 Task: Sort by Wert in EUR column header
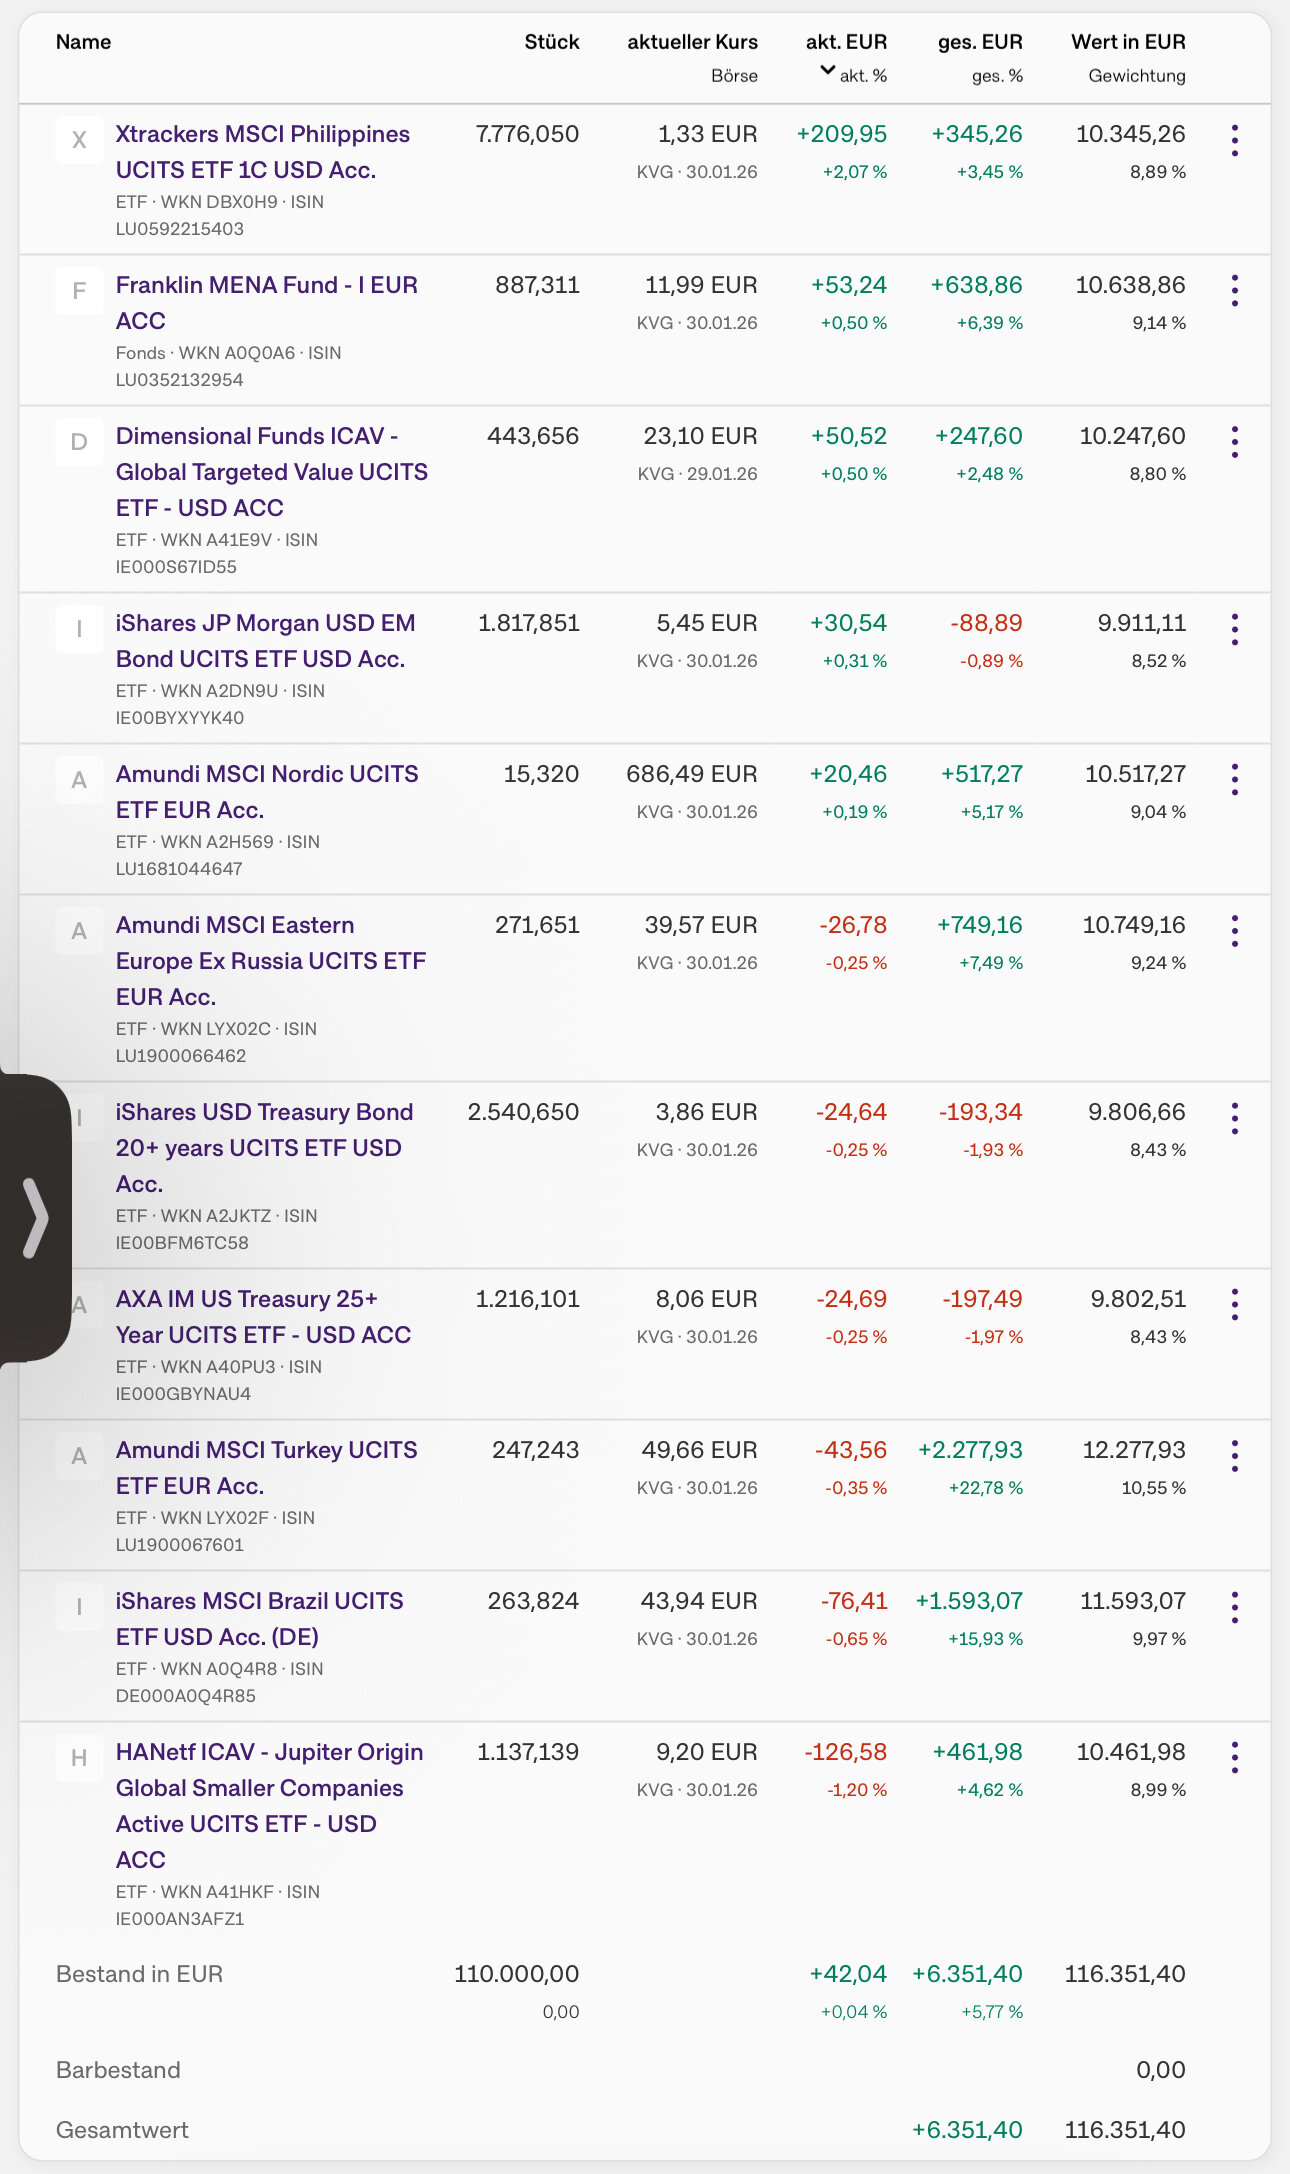click(1127, 42)
